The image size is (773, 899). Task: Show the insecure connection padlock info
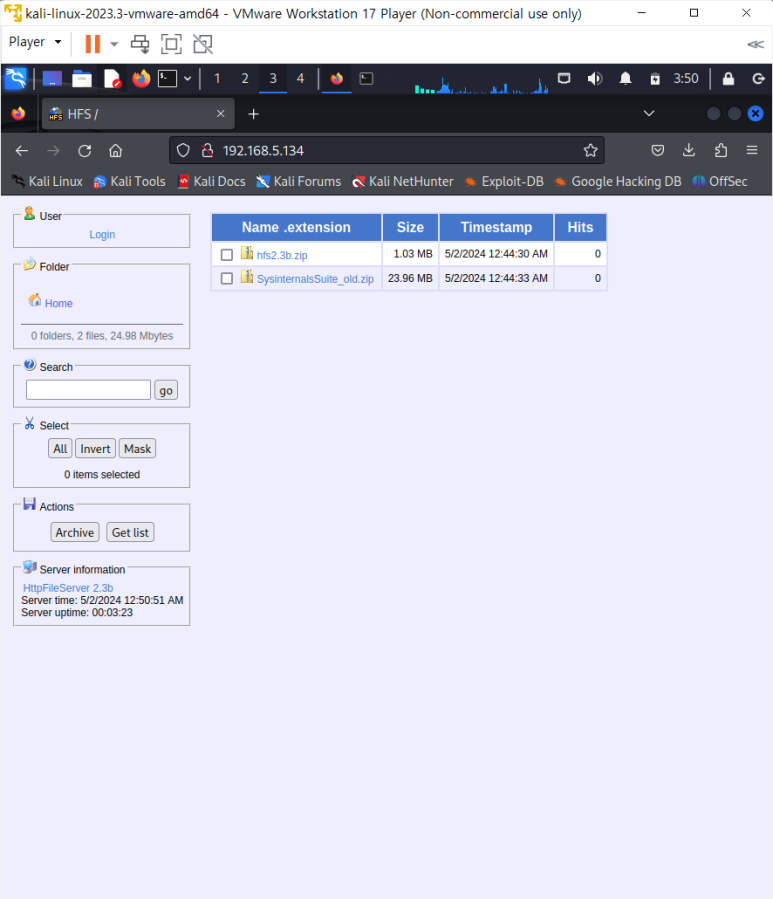coord(207,151)
